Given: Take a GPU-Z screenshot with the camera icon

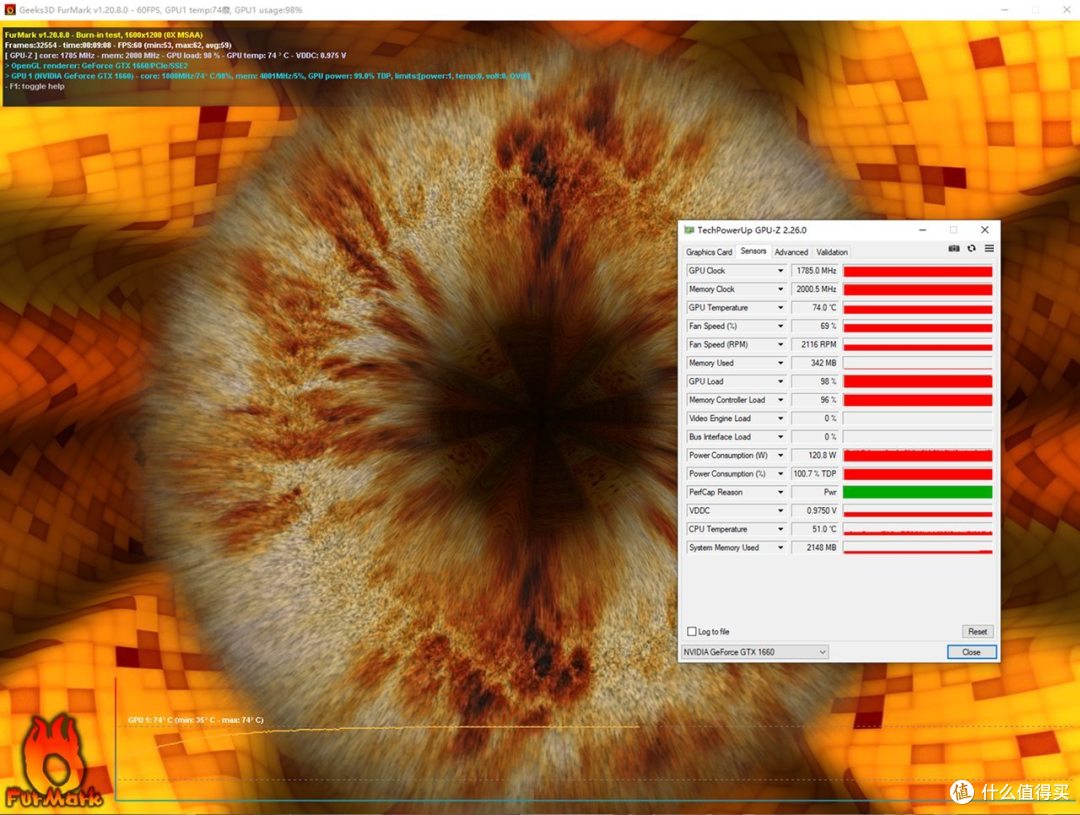Looking at the screenshot, I should (953, 249).
